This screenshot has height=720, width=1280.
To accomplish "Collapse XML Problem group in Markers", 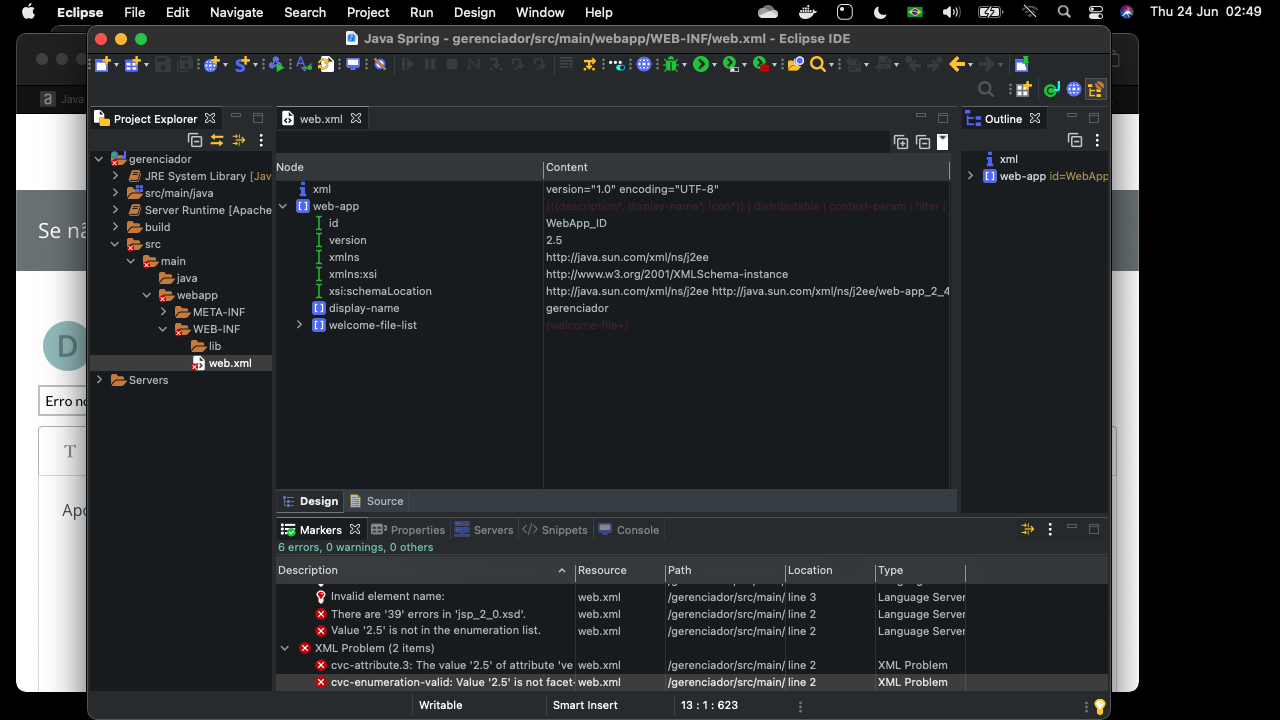I will pyautogui.click(x=284, y=648).
